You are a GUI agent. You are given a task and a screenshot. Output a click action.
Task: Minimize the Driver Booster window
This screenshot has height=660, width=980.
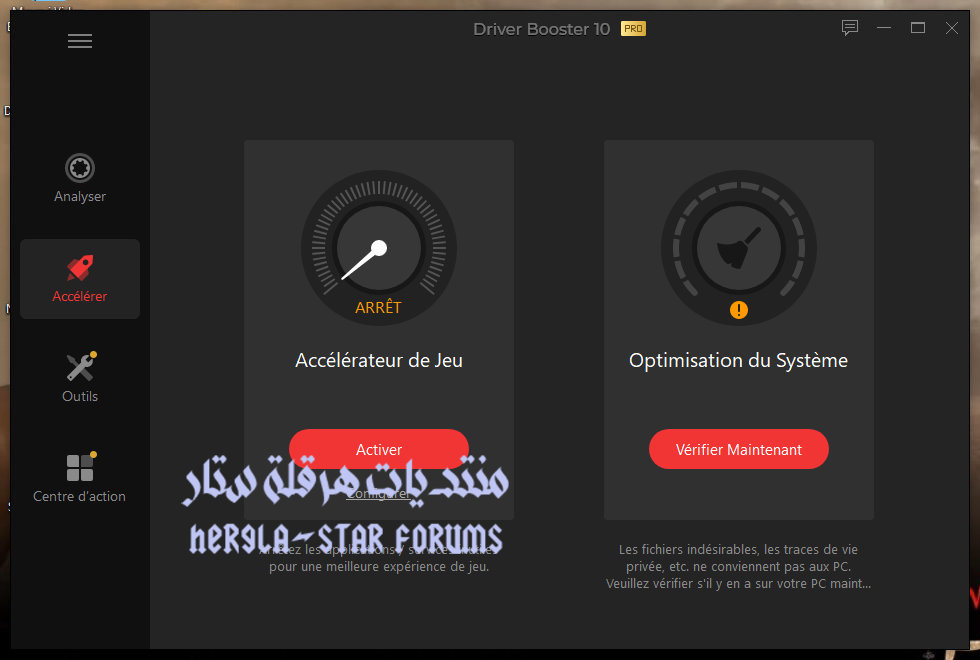coord(884,28)
